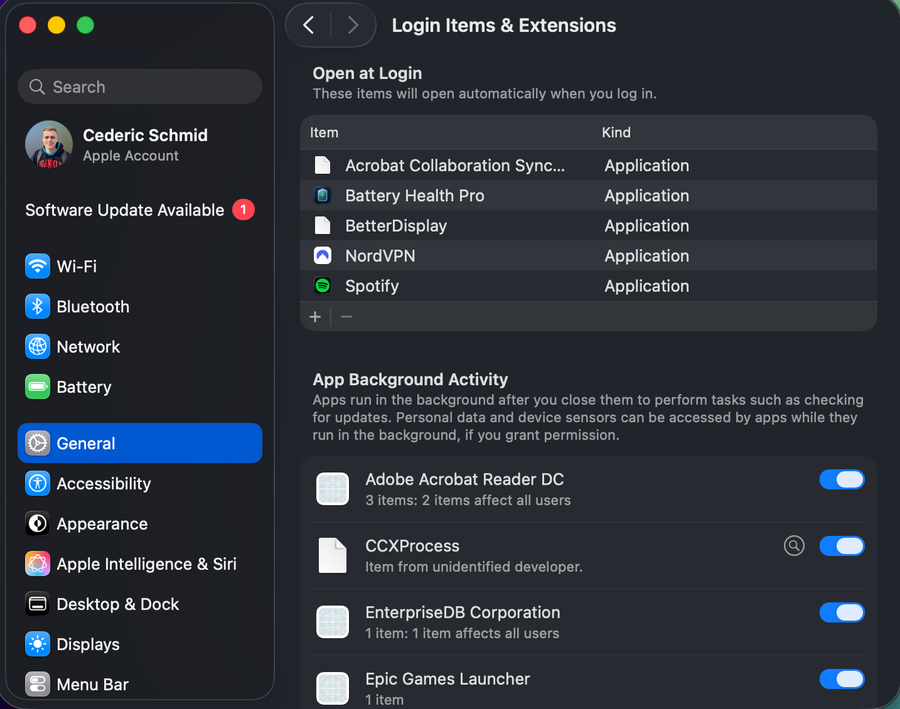Select the NordVPN row text
Viewport: 900px width, 709px height.
coord(380,256)
